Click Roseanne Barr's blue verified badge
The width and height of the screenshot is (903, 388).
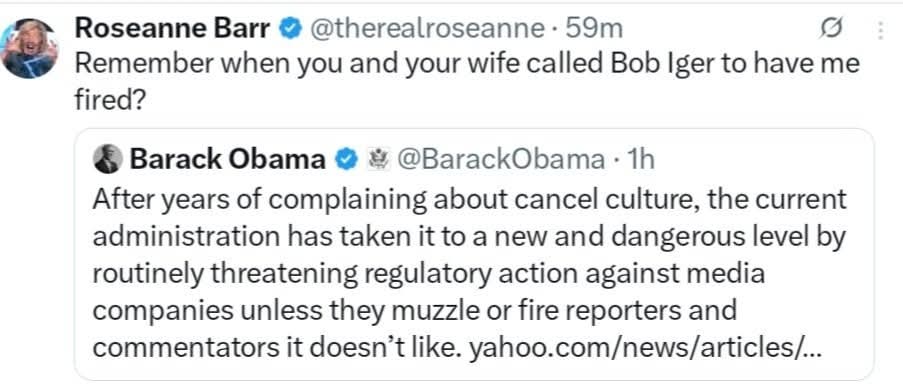point(289,29)
